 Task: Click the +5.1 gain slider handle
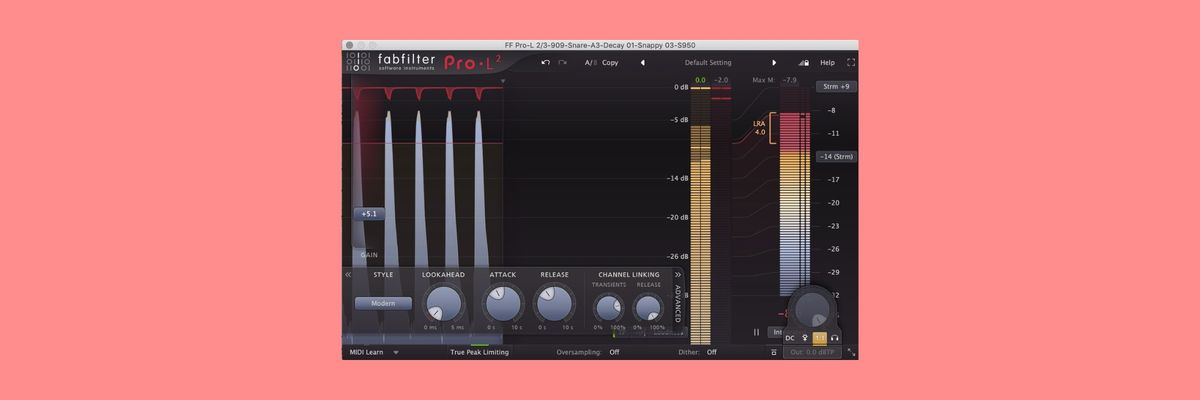point(369,213)
